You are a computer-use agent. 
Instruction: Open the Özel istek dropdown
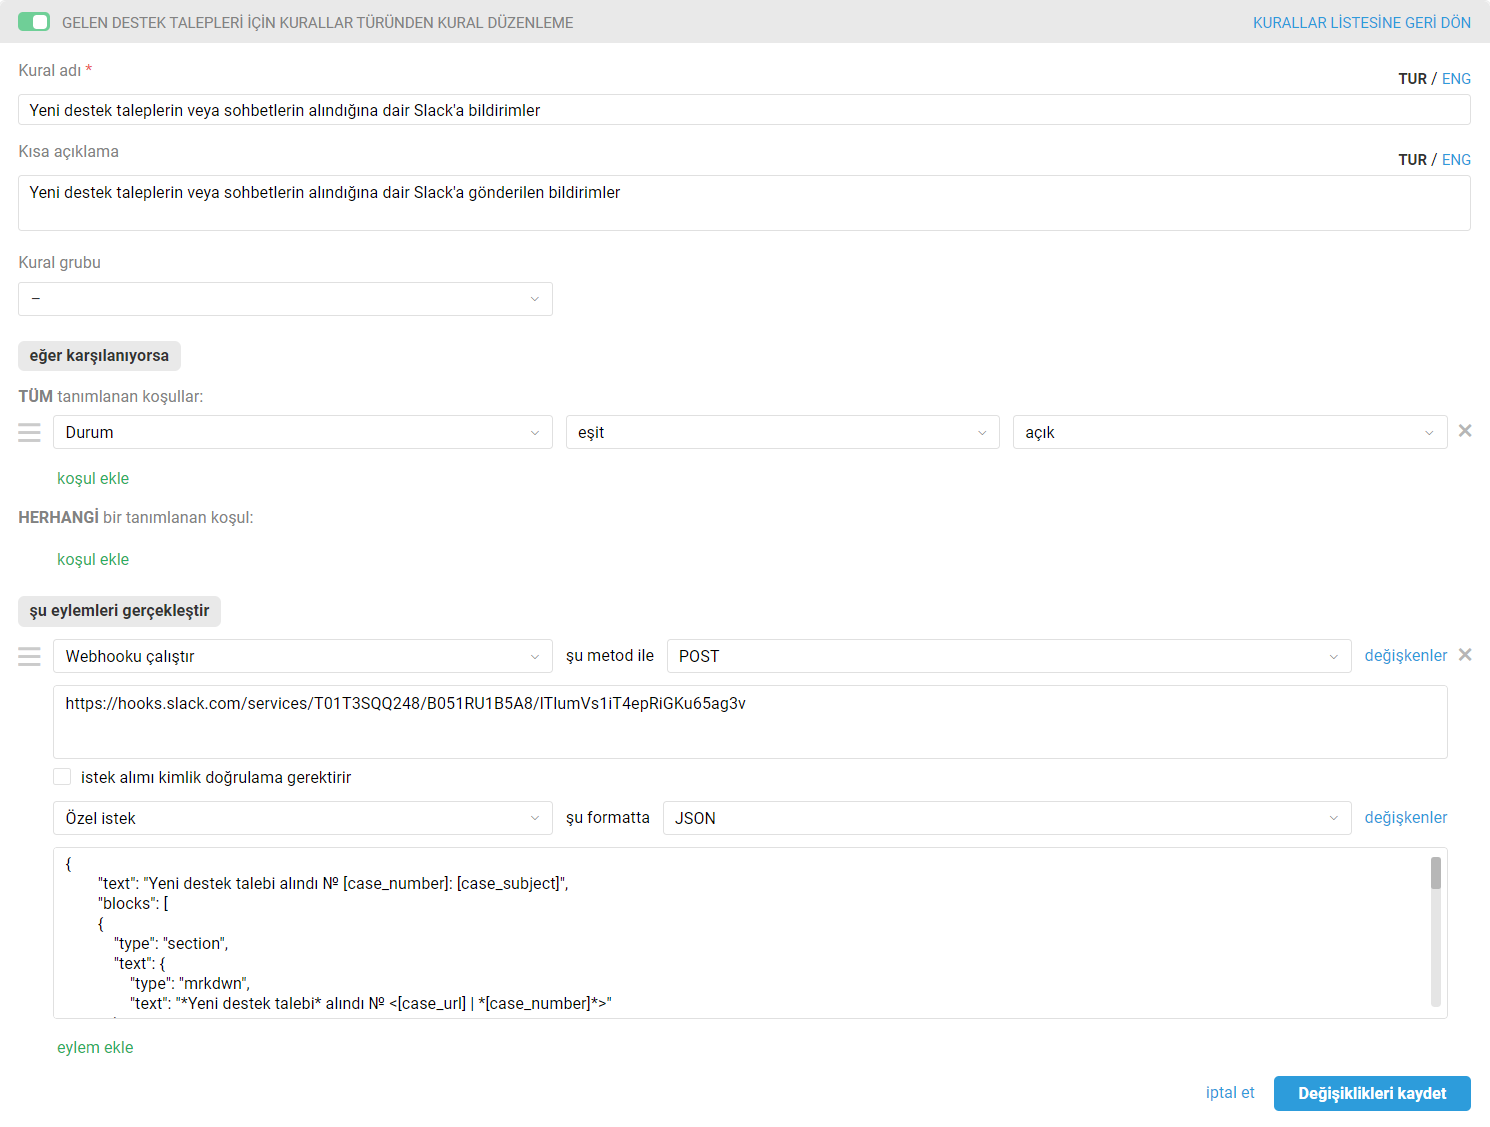point(303,818)
